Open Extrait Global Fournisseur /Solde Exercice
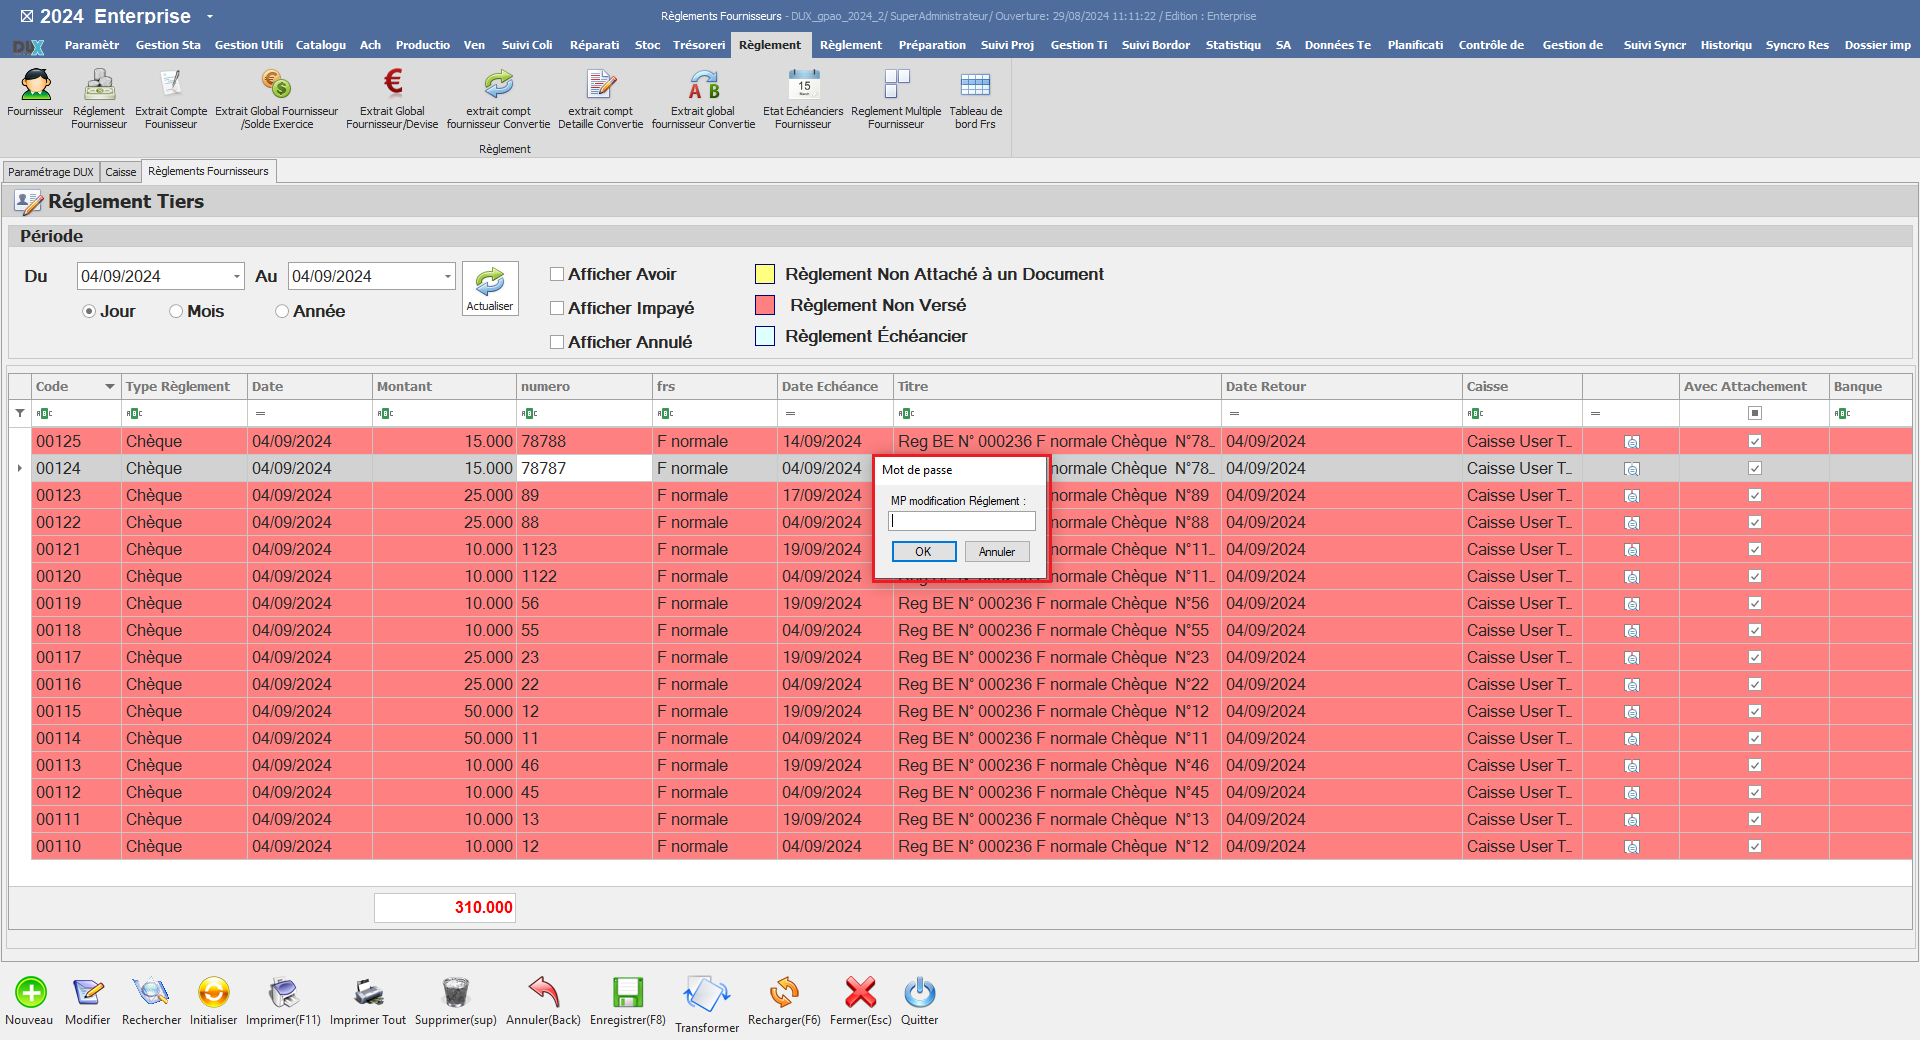Viewport: 1920px width, 1040px height. 276,85
